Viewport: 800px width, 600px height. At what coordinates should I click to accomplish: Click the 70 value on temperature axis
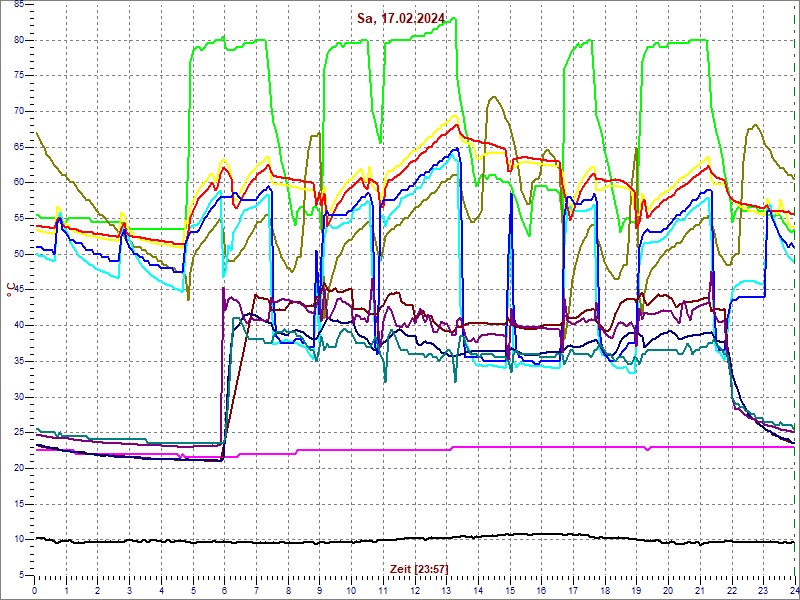click(18, 112)
